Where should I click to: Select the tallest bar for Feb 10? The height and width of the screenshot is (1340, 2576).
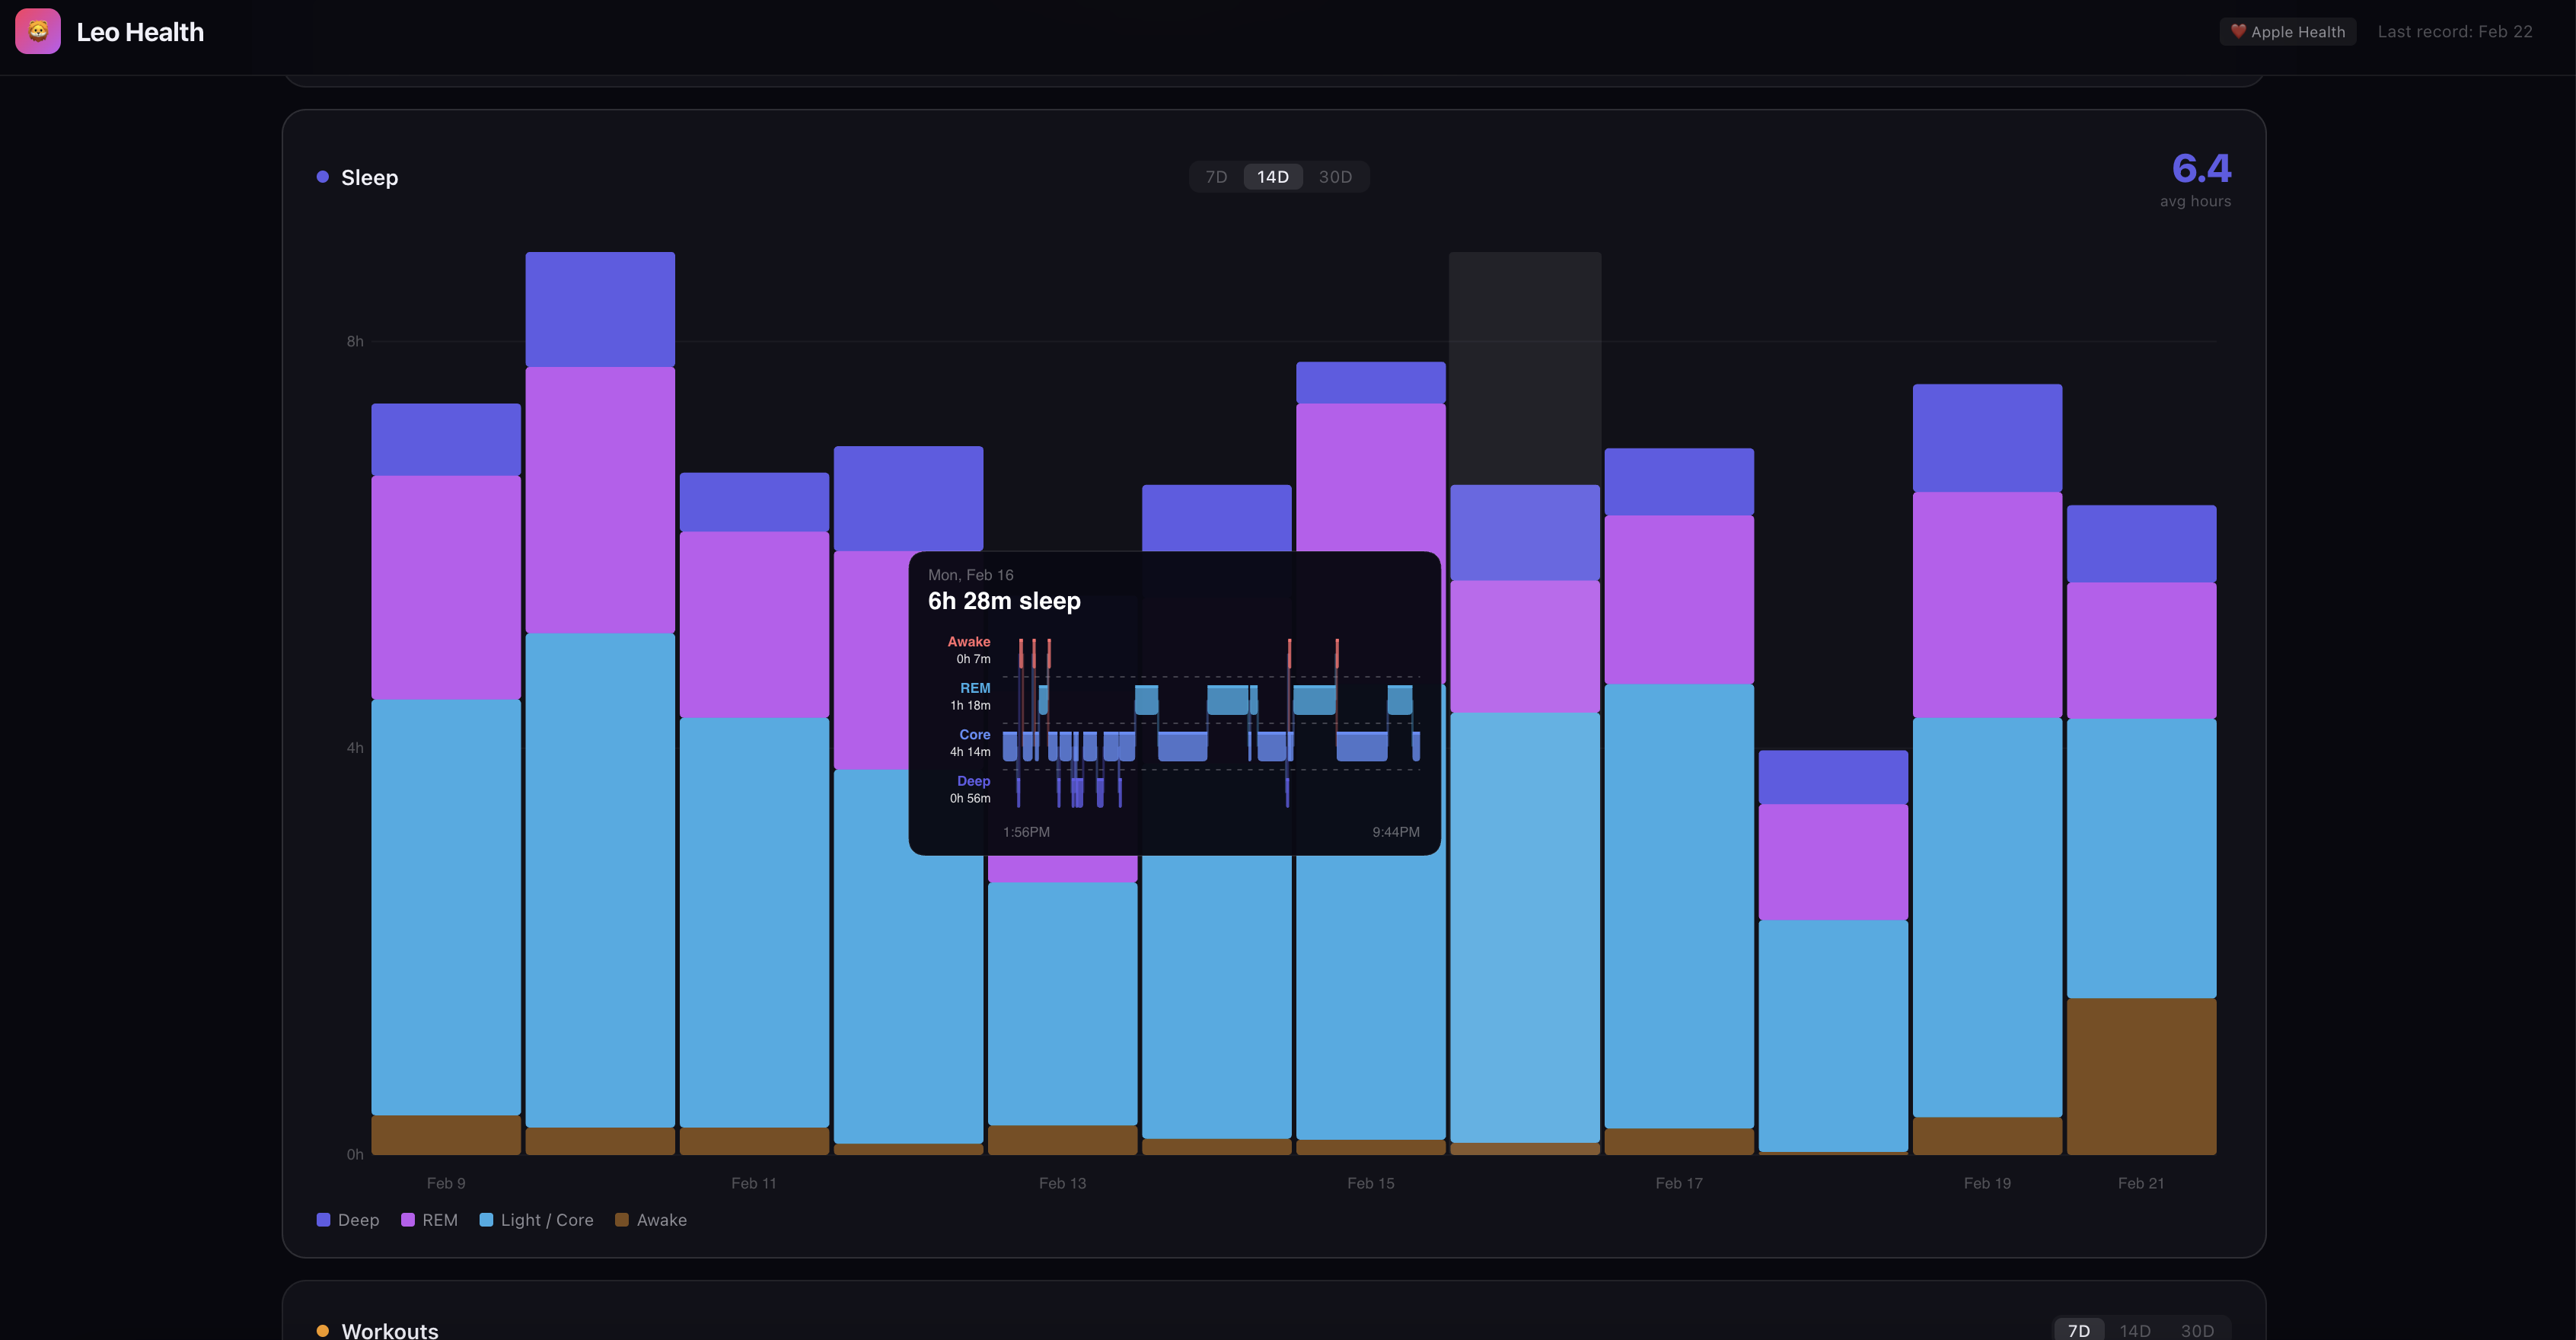600,703
